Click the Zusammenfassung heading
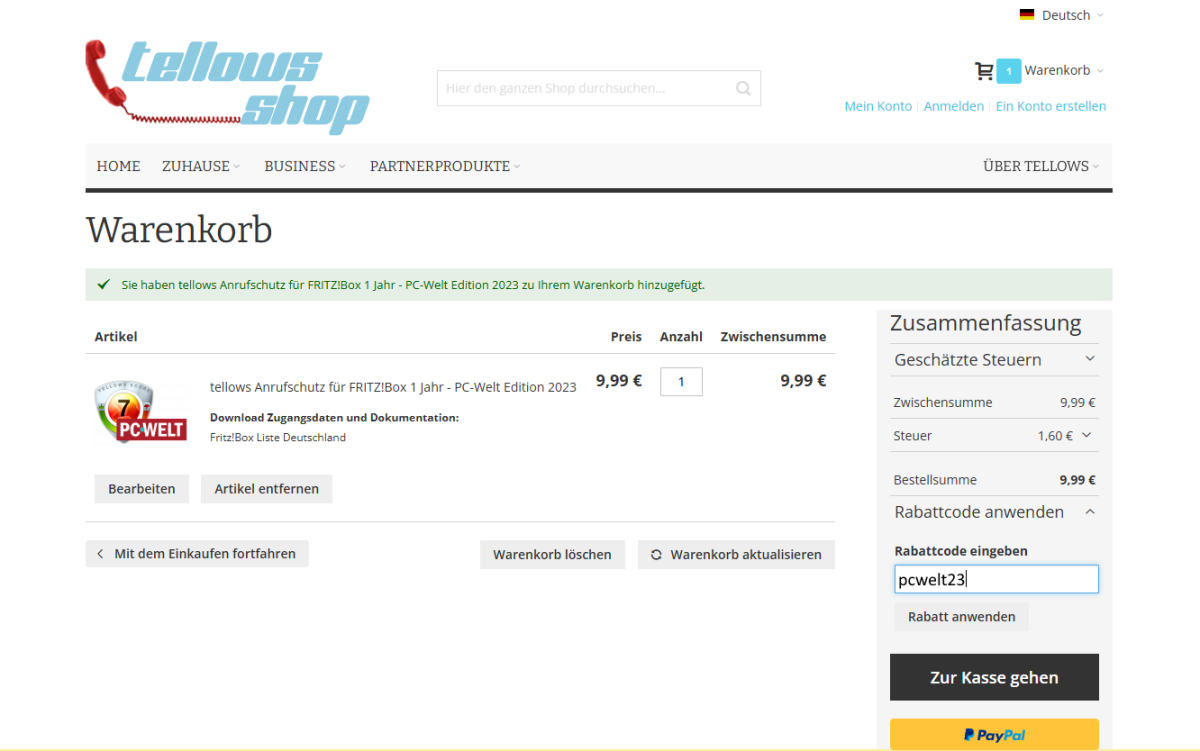This screenshot has width=1200, height=751. point(986,323)
